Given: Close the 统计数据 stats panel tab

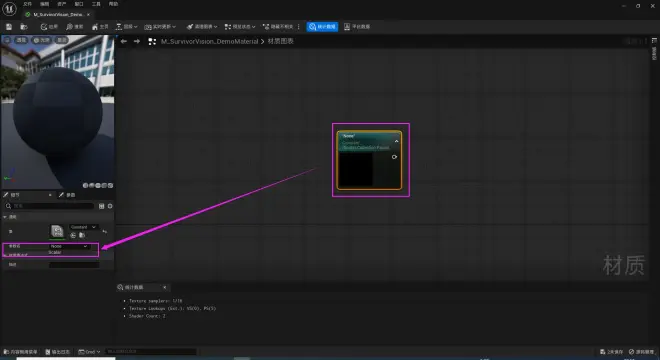Looking at the screenshot, I should point(165,287).
